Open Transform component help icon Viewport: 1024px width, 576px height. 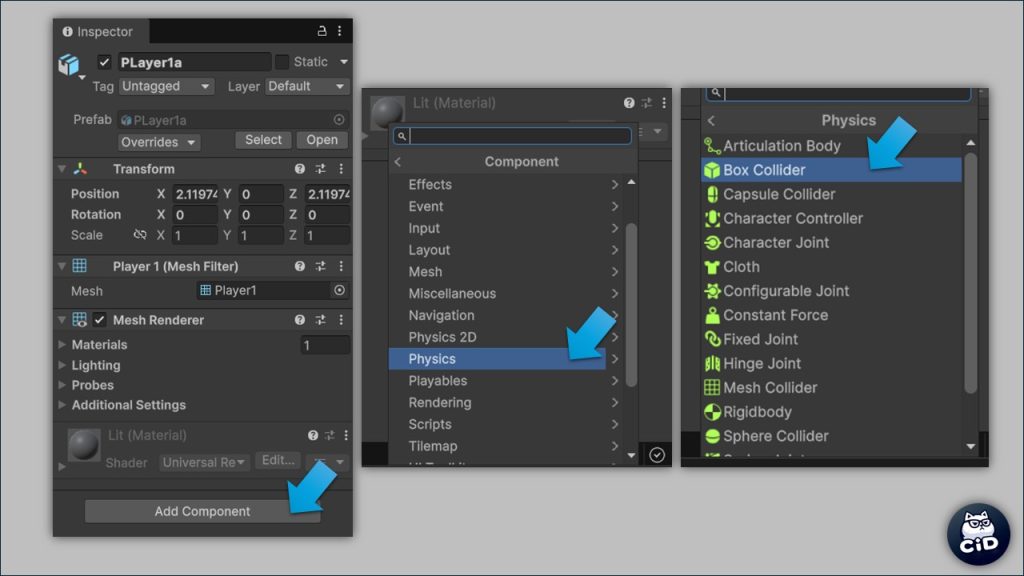[300, 169]
